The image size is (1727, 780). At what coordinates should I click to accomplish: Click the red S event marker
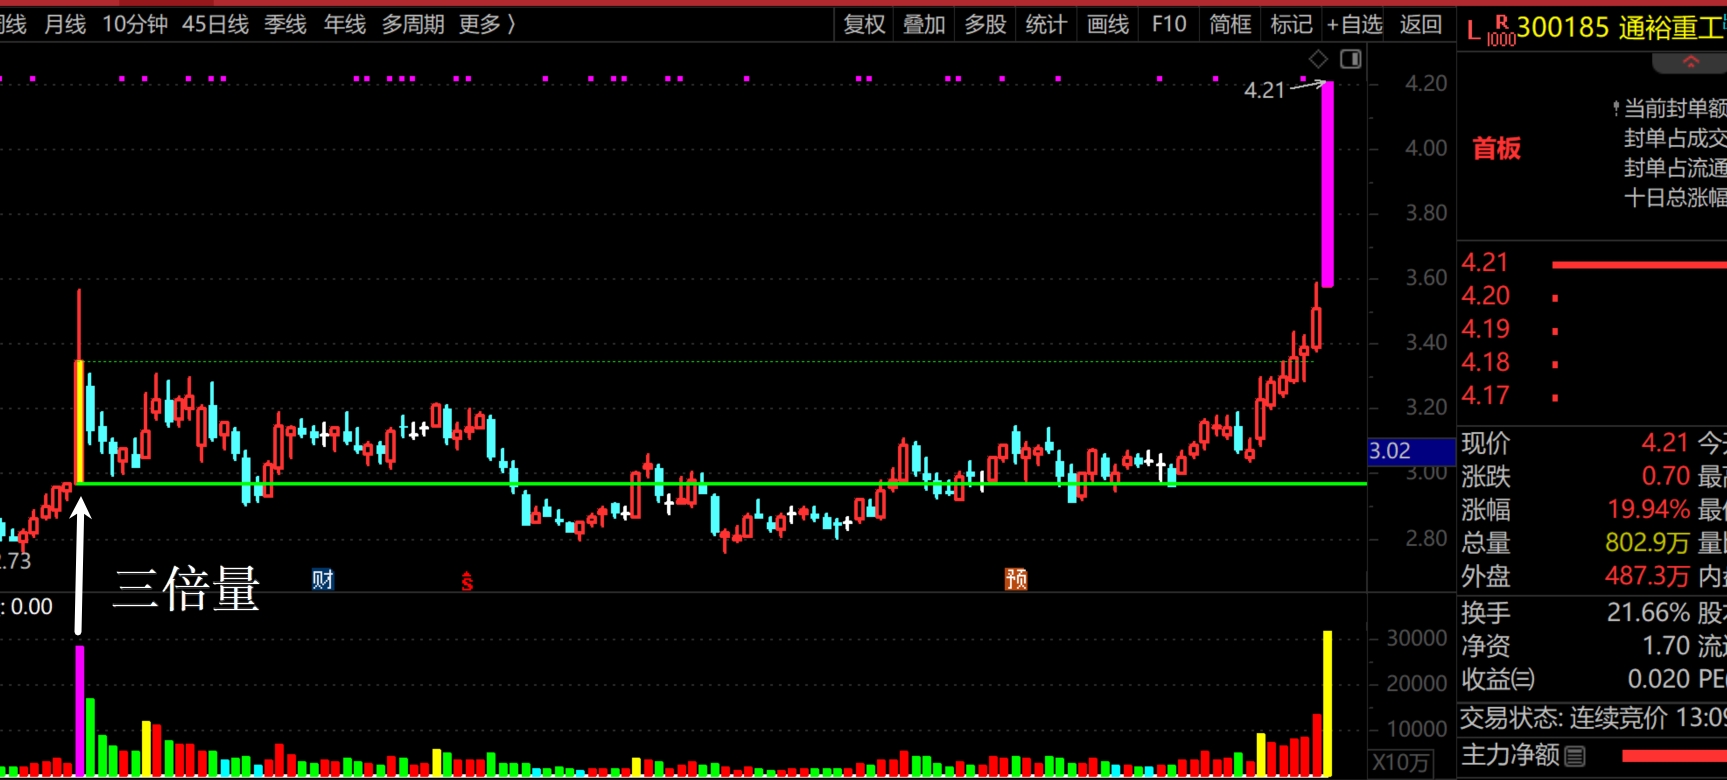pyautogui.click(x=467, y=581)
